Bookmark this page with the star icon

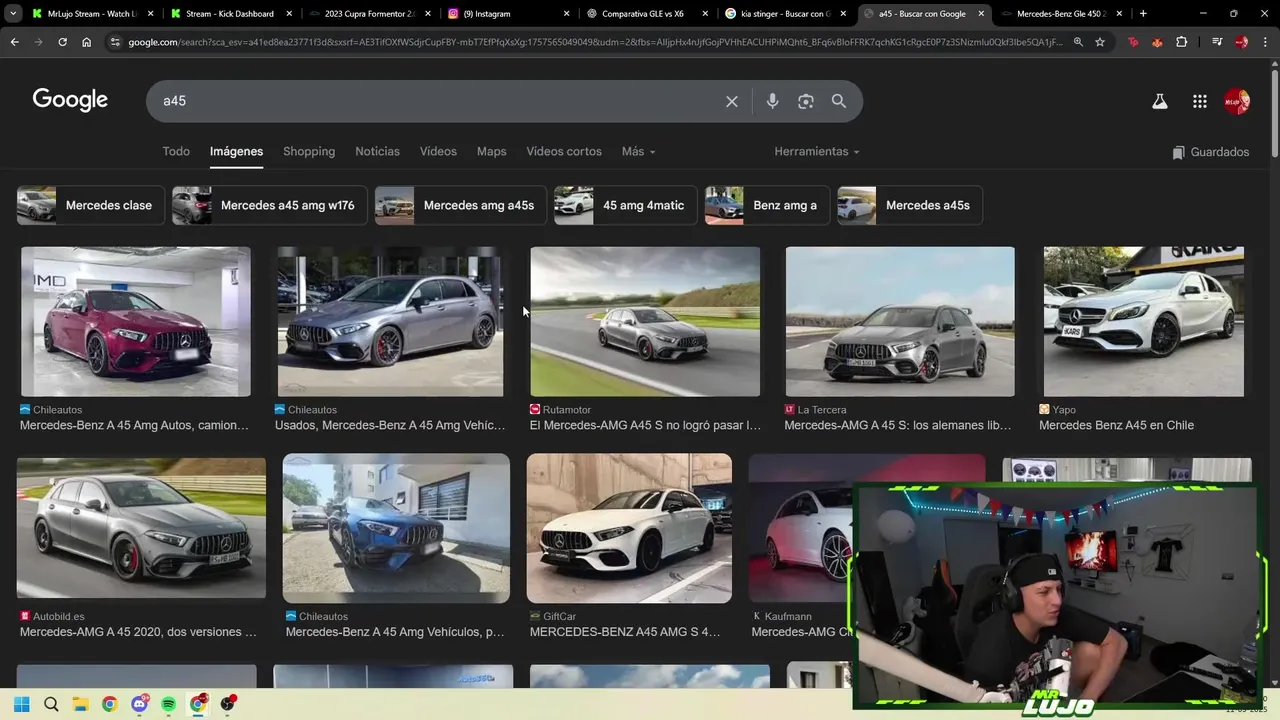1100,42
